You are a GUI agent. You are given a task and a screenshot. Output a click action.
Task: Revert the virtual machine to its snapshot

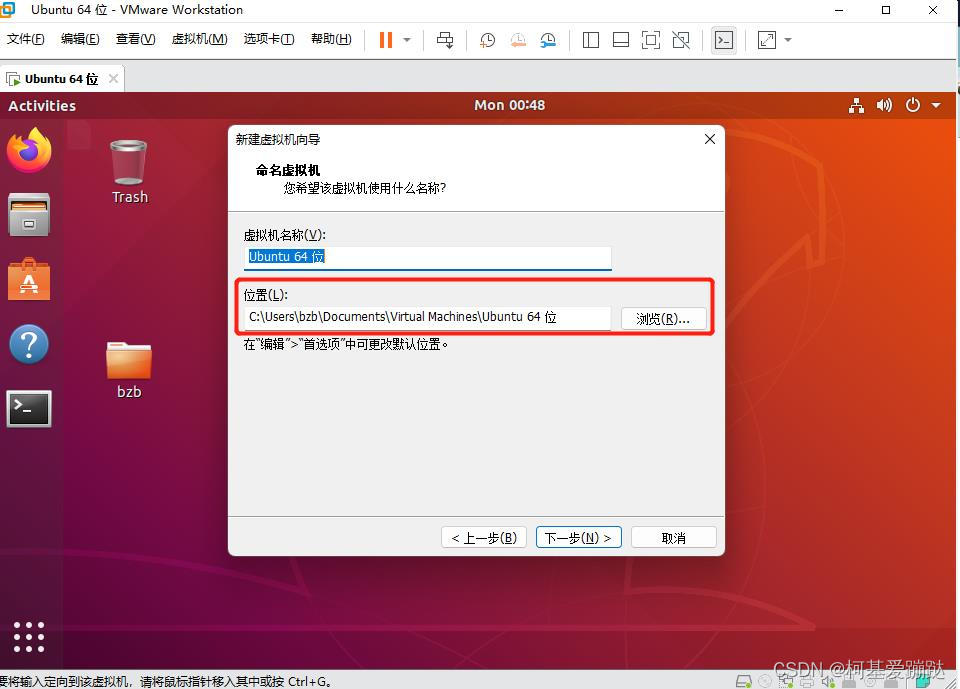click(518, 40)
